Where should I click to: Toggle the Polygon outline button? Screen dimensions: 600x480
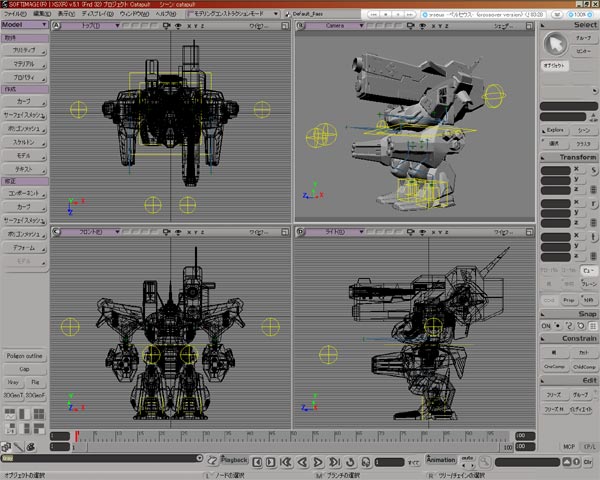[24, 356]
